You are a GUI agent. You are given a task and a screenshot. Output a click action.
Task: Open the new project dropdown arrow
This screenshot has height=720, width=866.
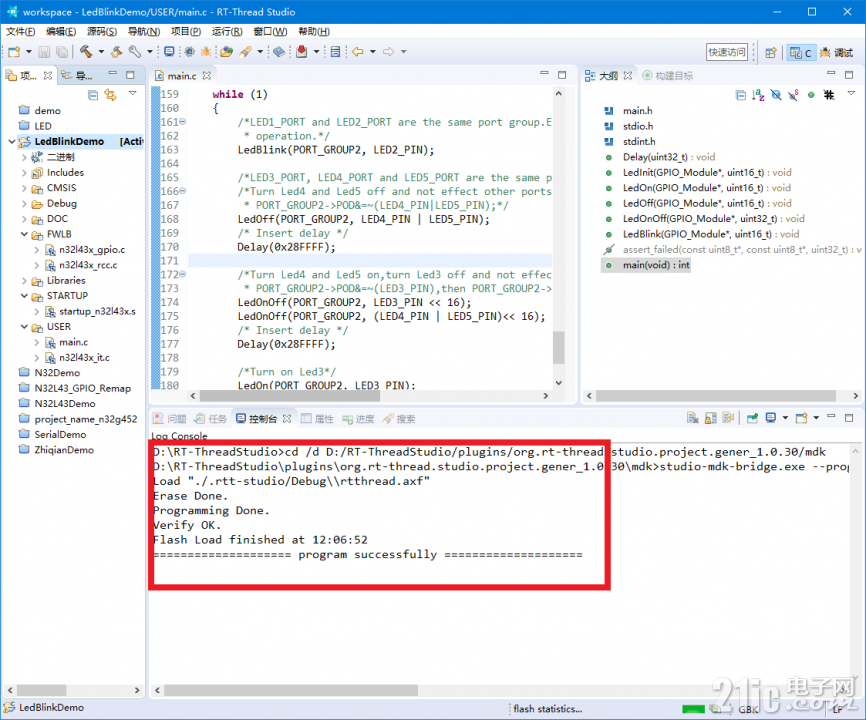pyautogui.click(x=29, y=52)
